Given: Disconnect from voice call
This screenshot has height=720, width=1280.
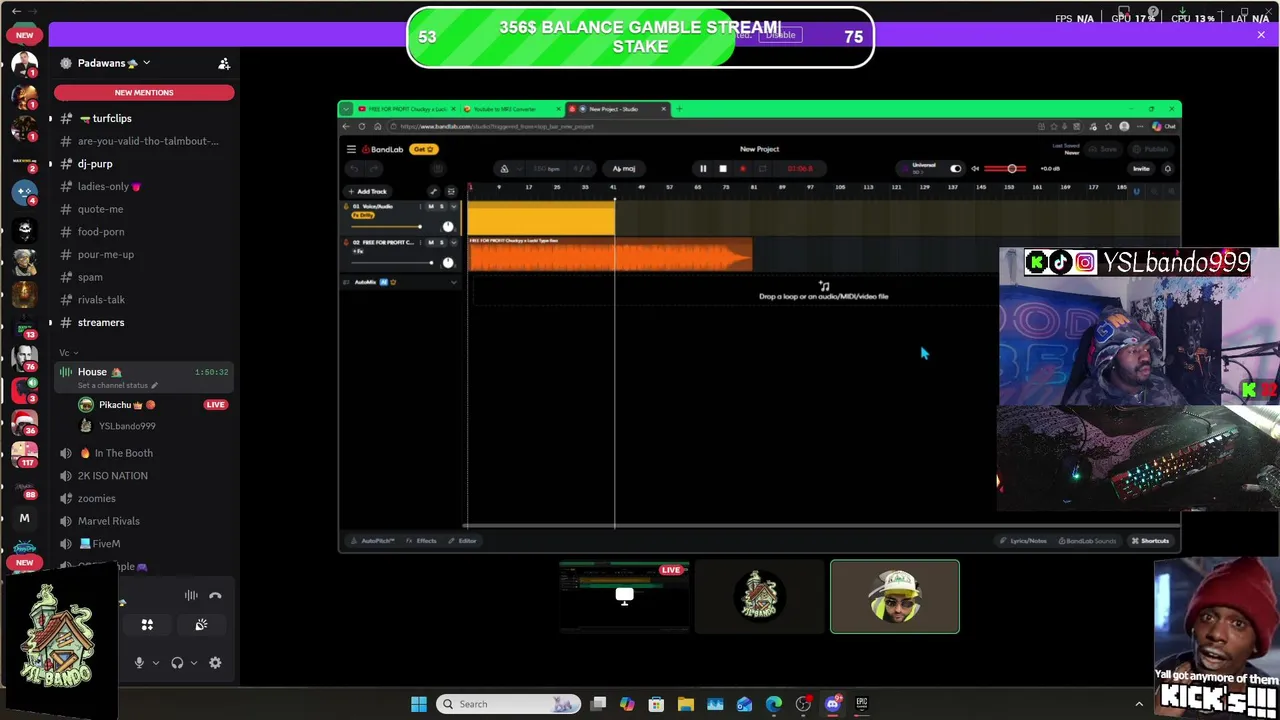Looking at the screenshot, I should pos(215,595).
